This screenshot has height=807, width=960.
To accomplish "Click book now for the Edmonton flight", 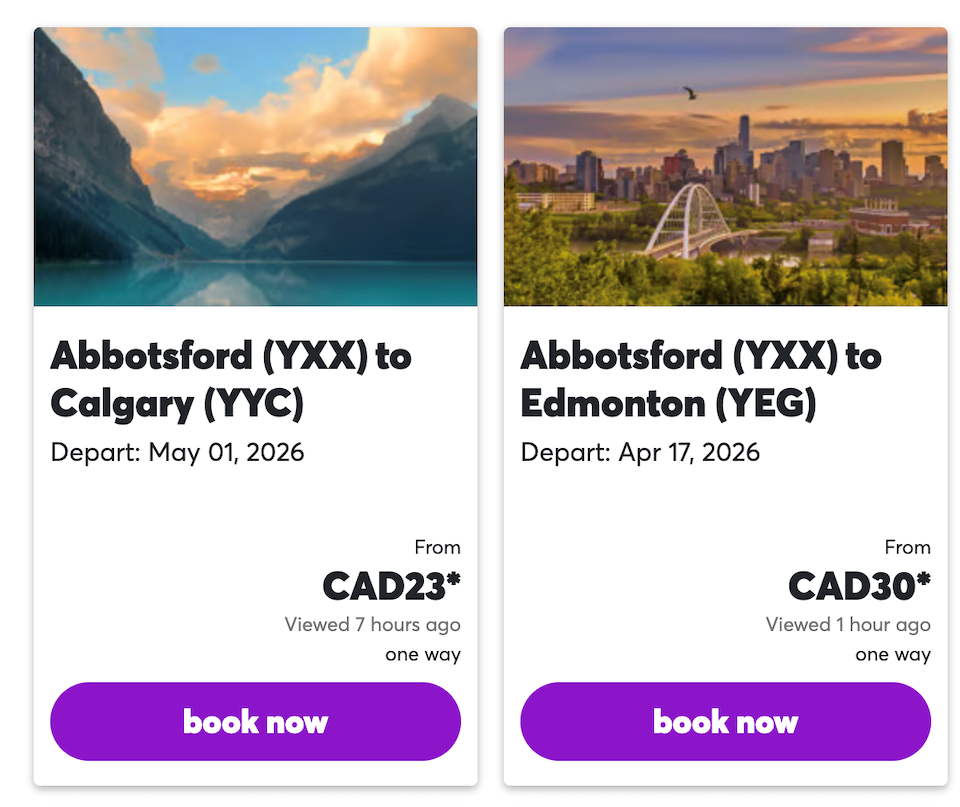I will coord(725,721).
